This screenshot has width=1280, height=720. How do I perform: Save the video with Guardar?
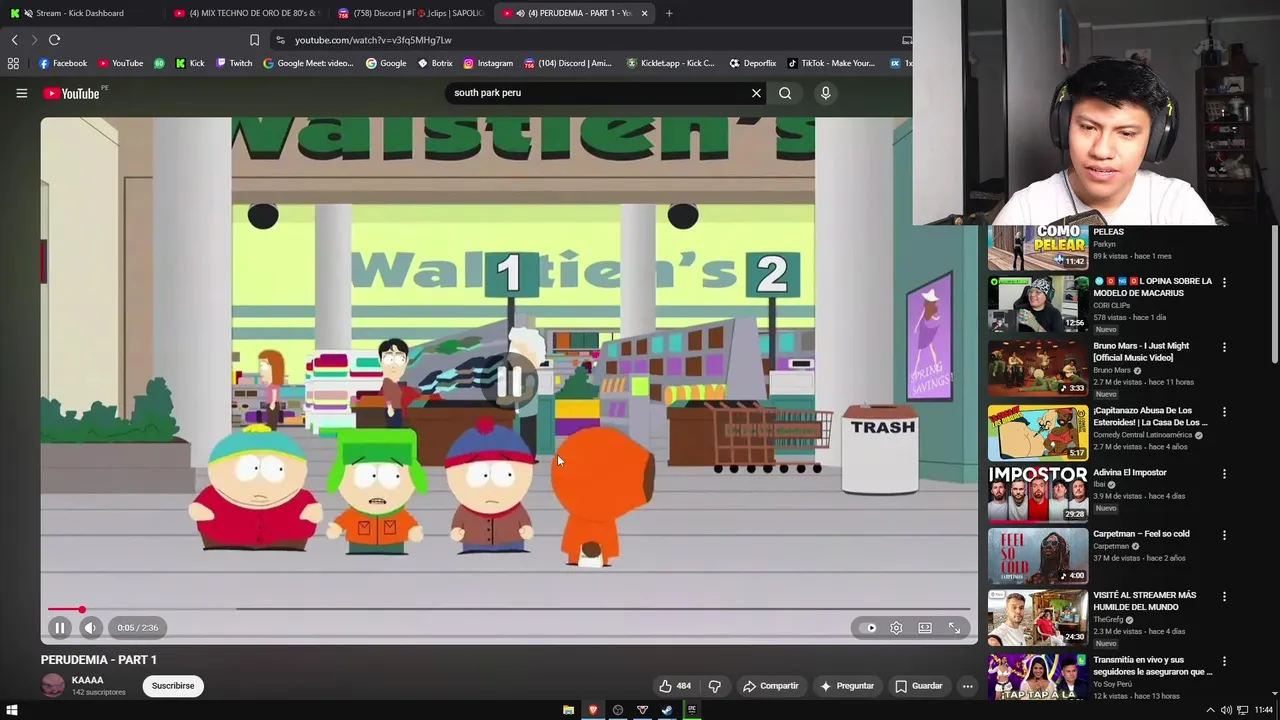point(918,686)
